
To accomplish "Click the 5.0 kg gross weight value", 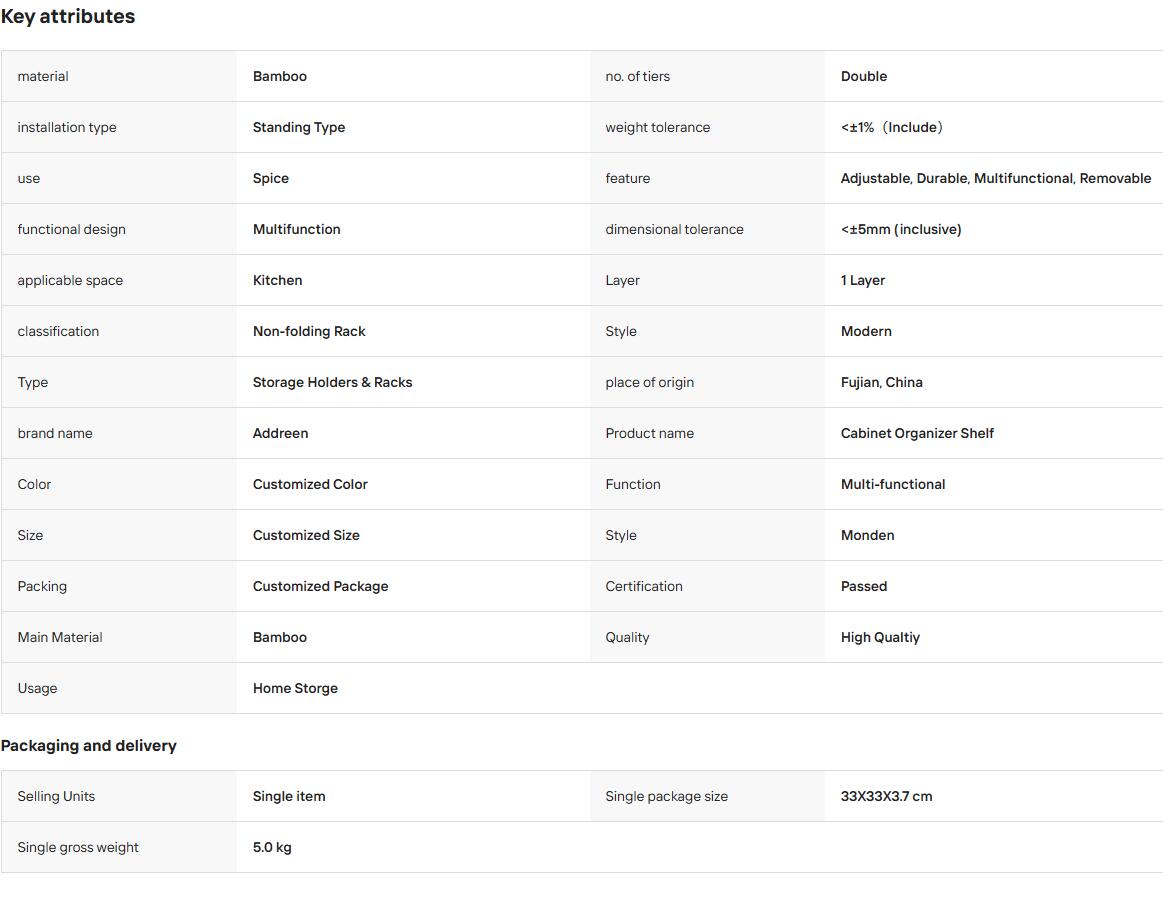I will (x=272, y=848).
